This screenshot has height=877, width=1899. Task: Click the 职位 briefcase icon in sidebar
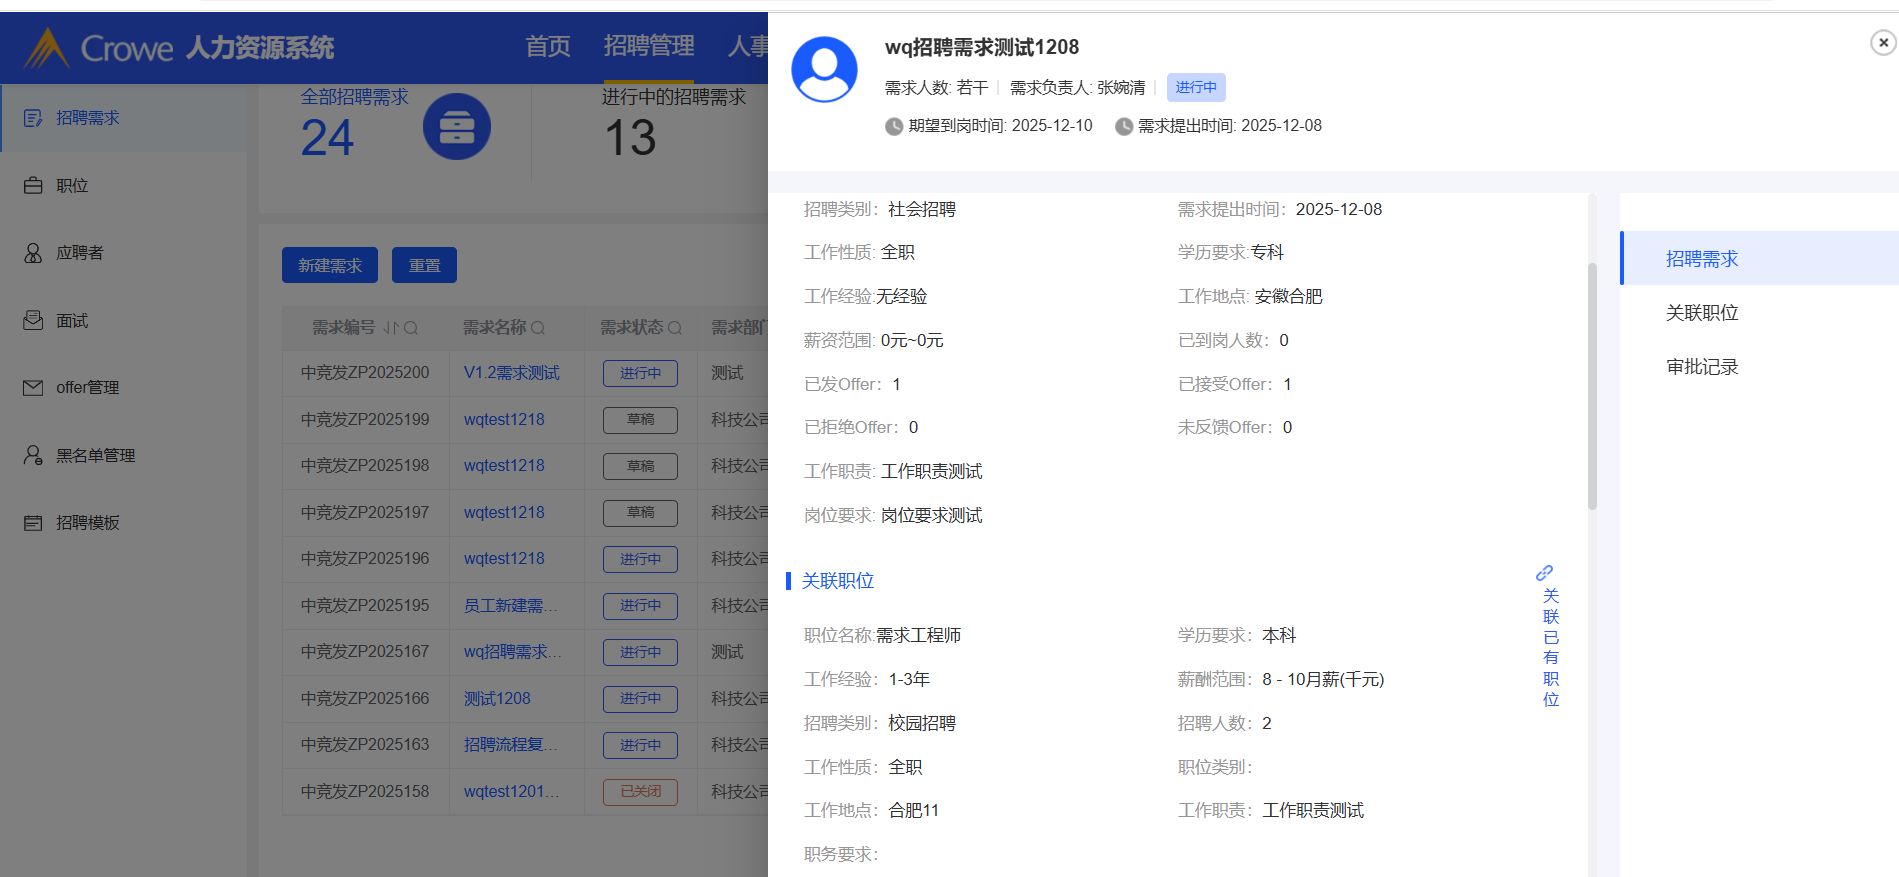coord(33,186)
